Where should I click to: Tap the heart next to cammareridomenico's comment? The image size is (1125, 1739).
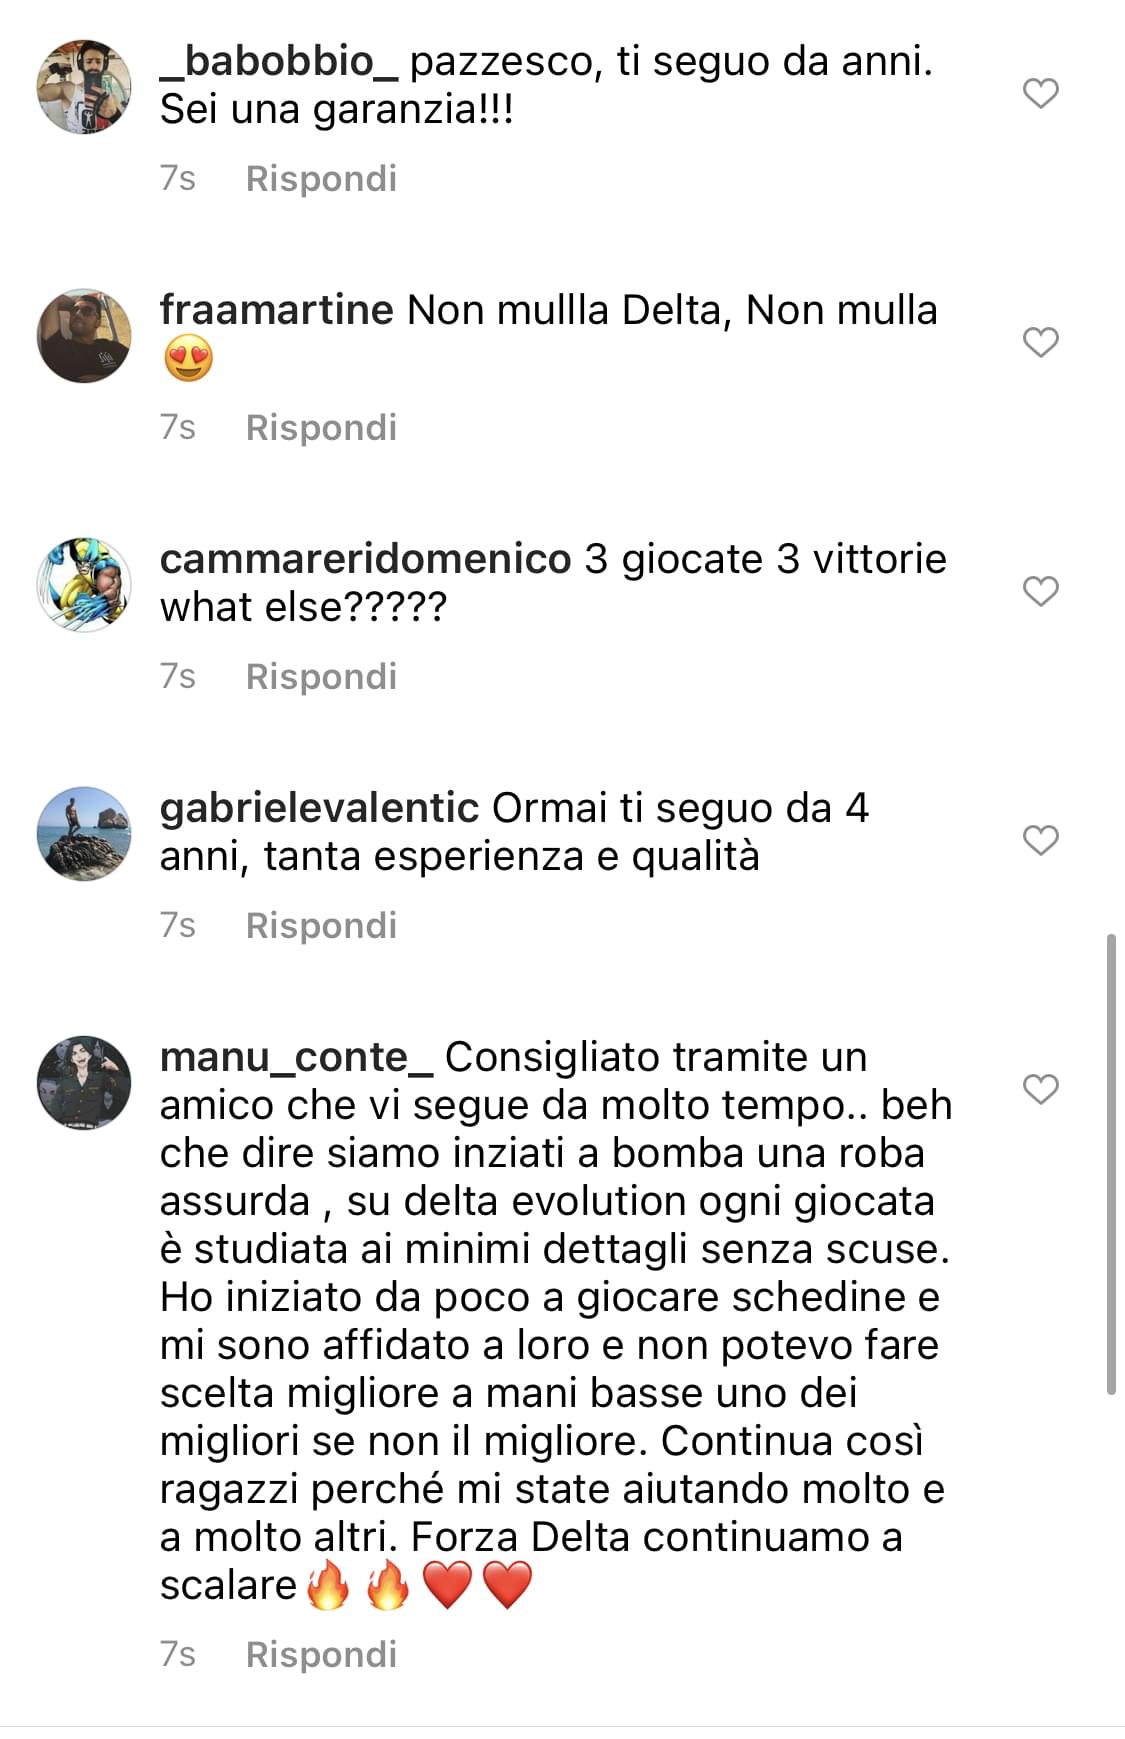click(x=1041, y=591)
